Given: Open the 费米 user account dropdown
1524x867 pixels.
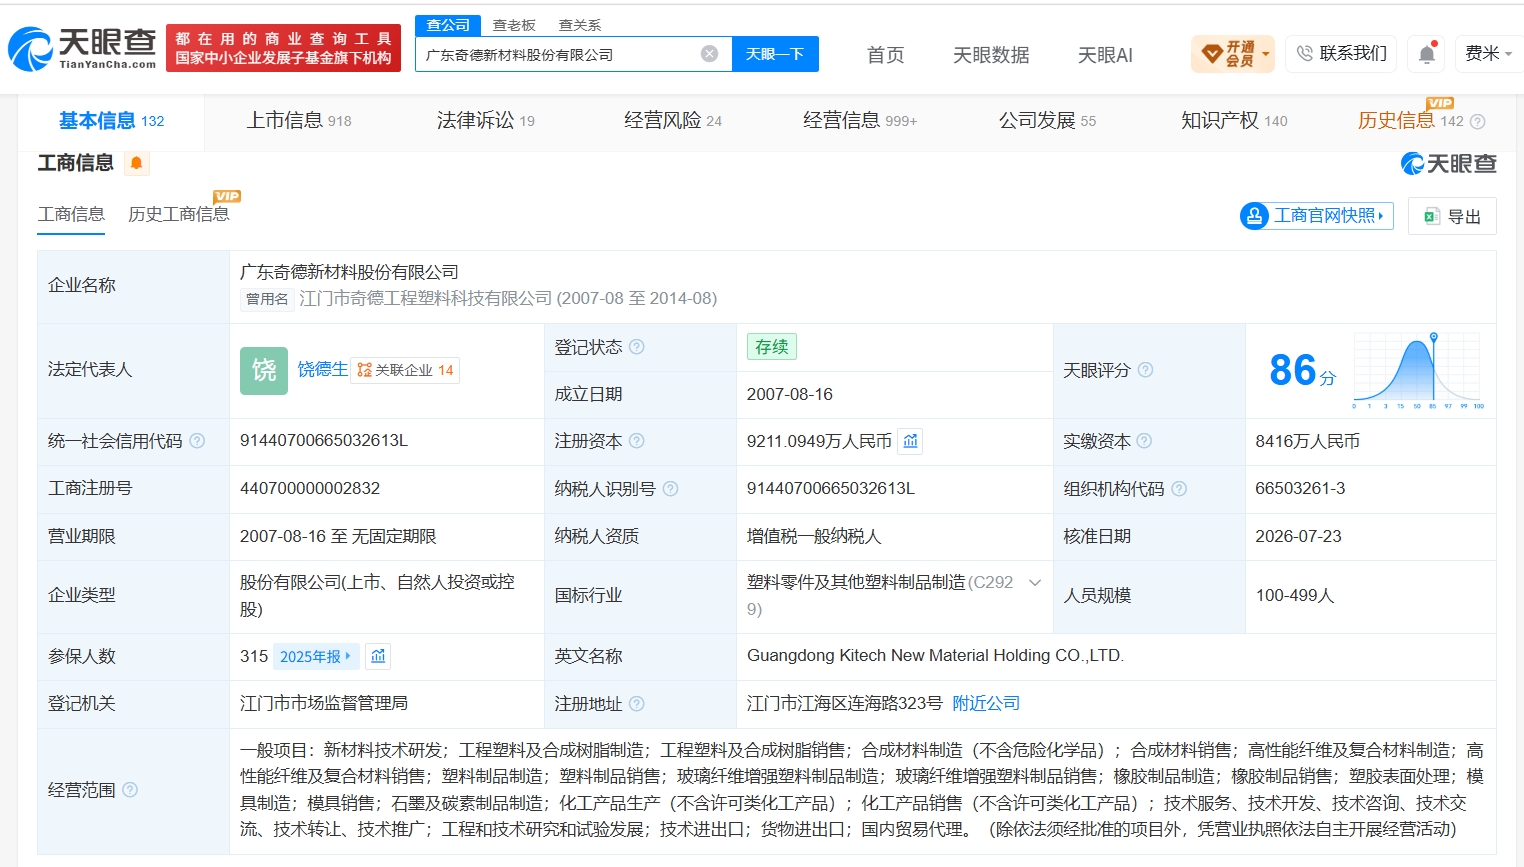Looking at the screenshot, I should click(1489, 54).
